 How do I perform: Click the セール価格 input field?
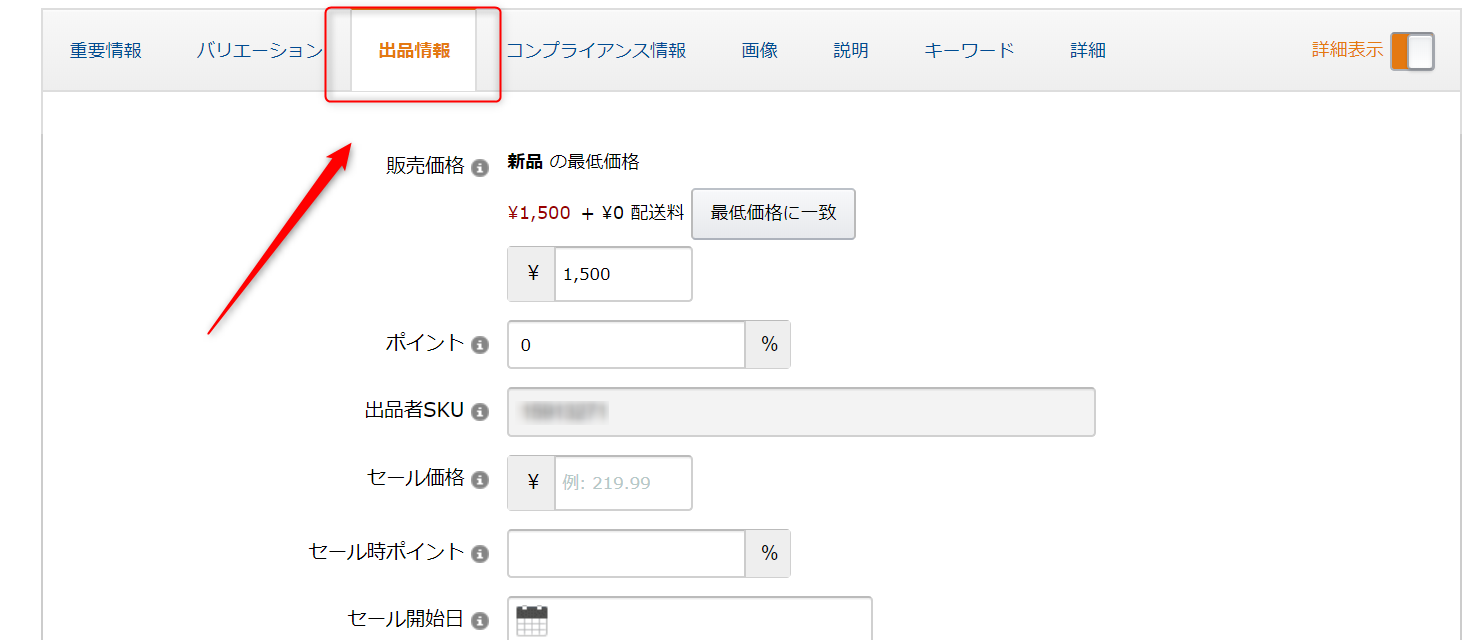tap(623, 483)
